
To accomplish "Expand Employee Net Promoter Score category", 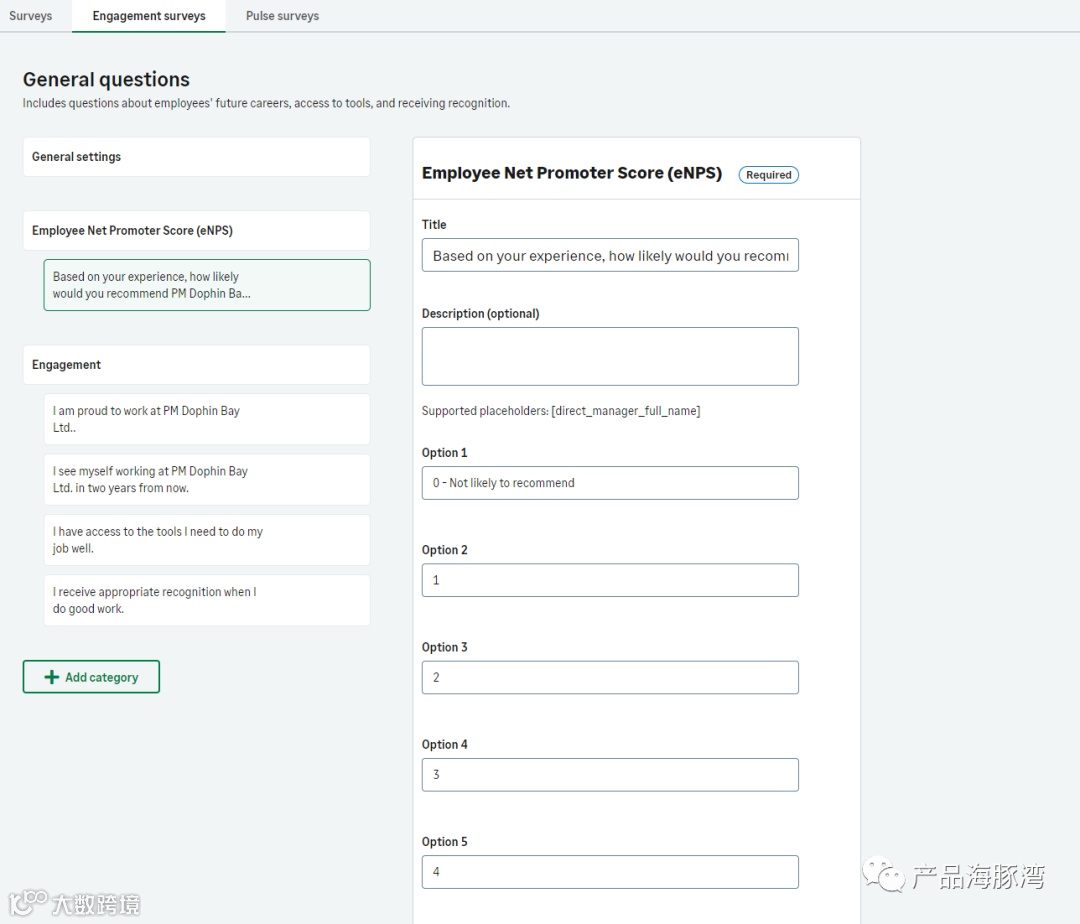I will 196,230.
